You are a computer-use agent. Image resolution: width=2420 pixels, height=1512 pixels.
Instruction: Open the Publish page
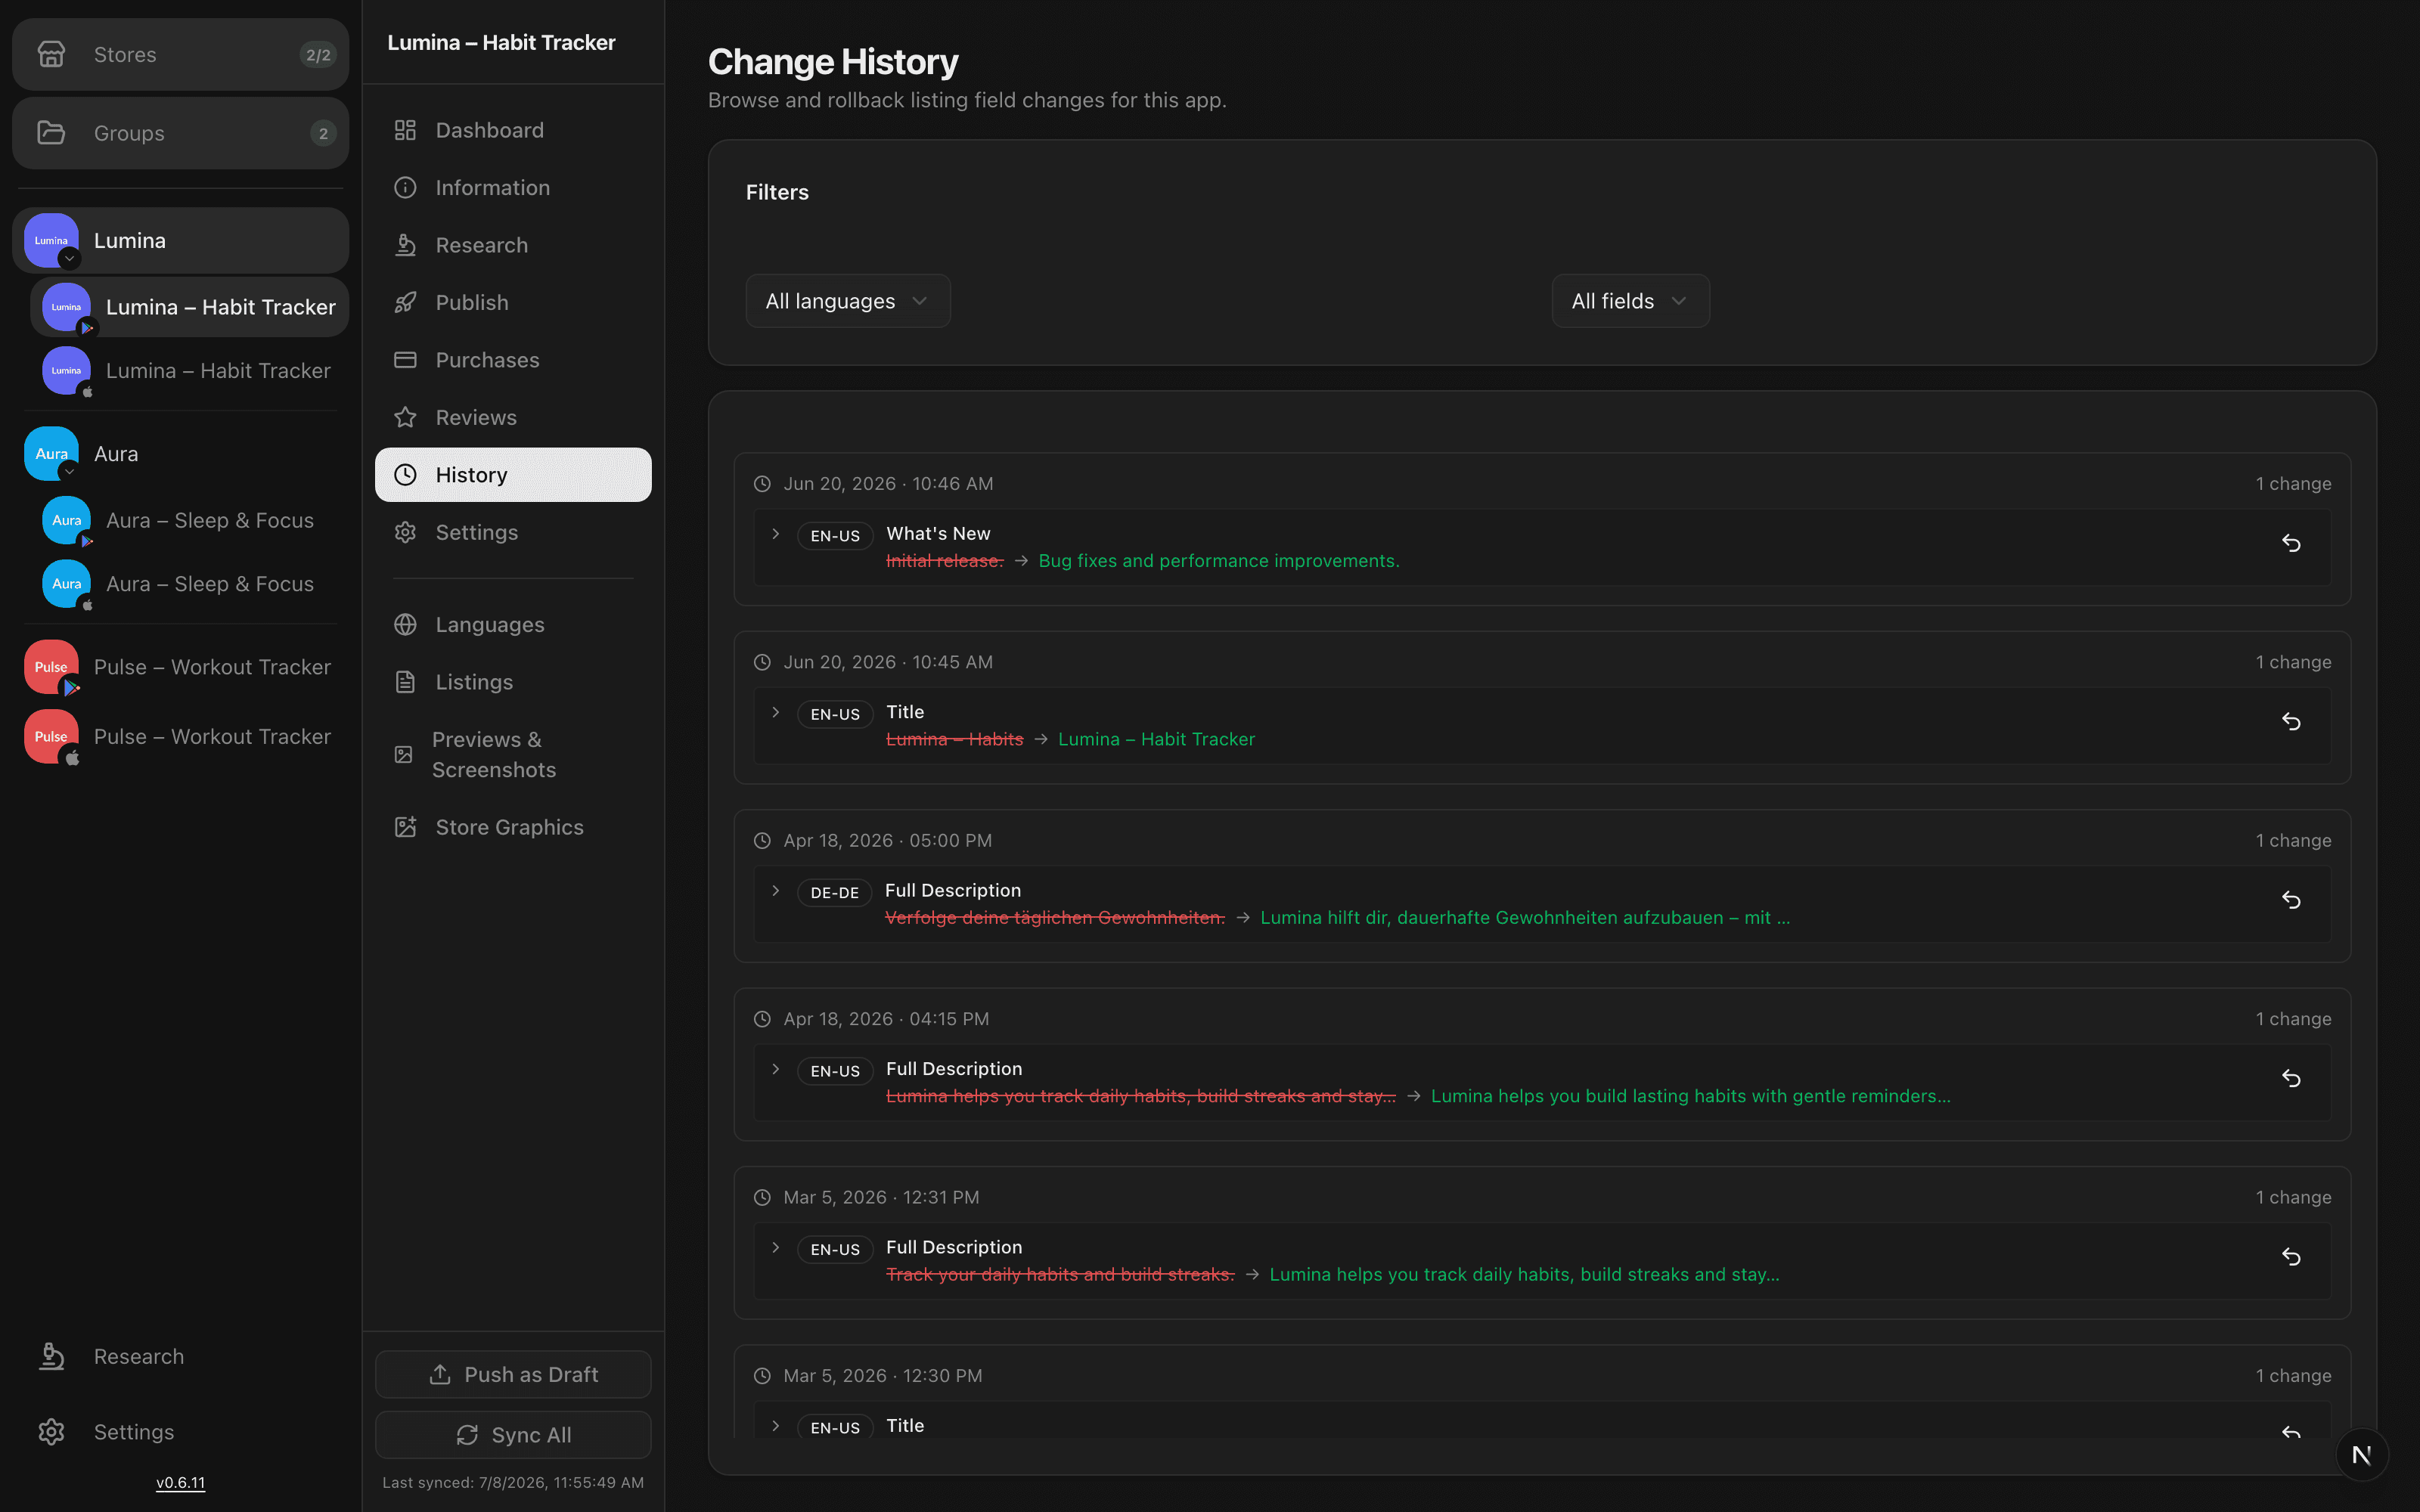(513, 302)
